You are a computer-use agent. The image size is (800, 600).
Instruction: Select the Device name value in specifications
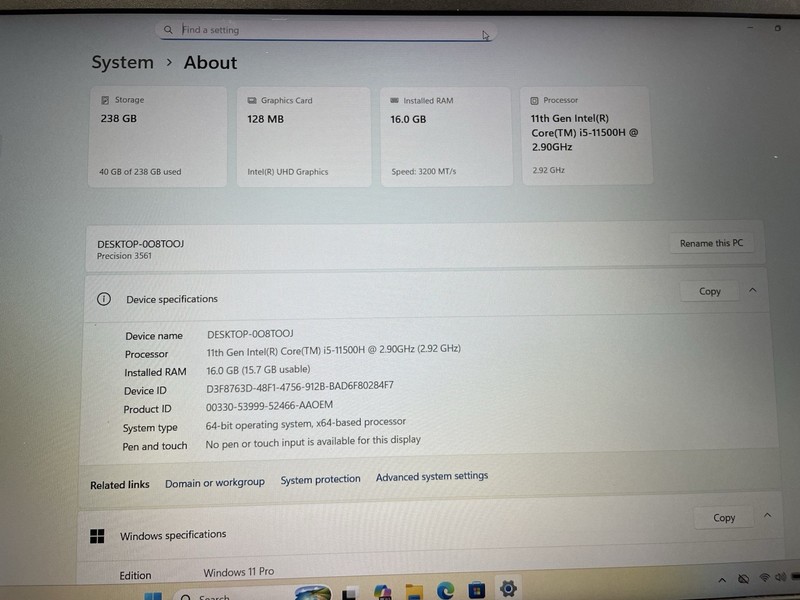(x=250, y=334)
